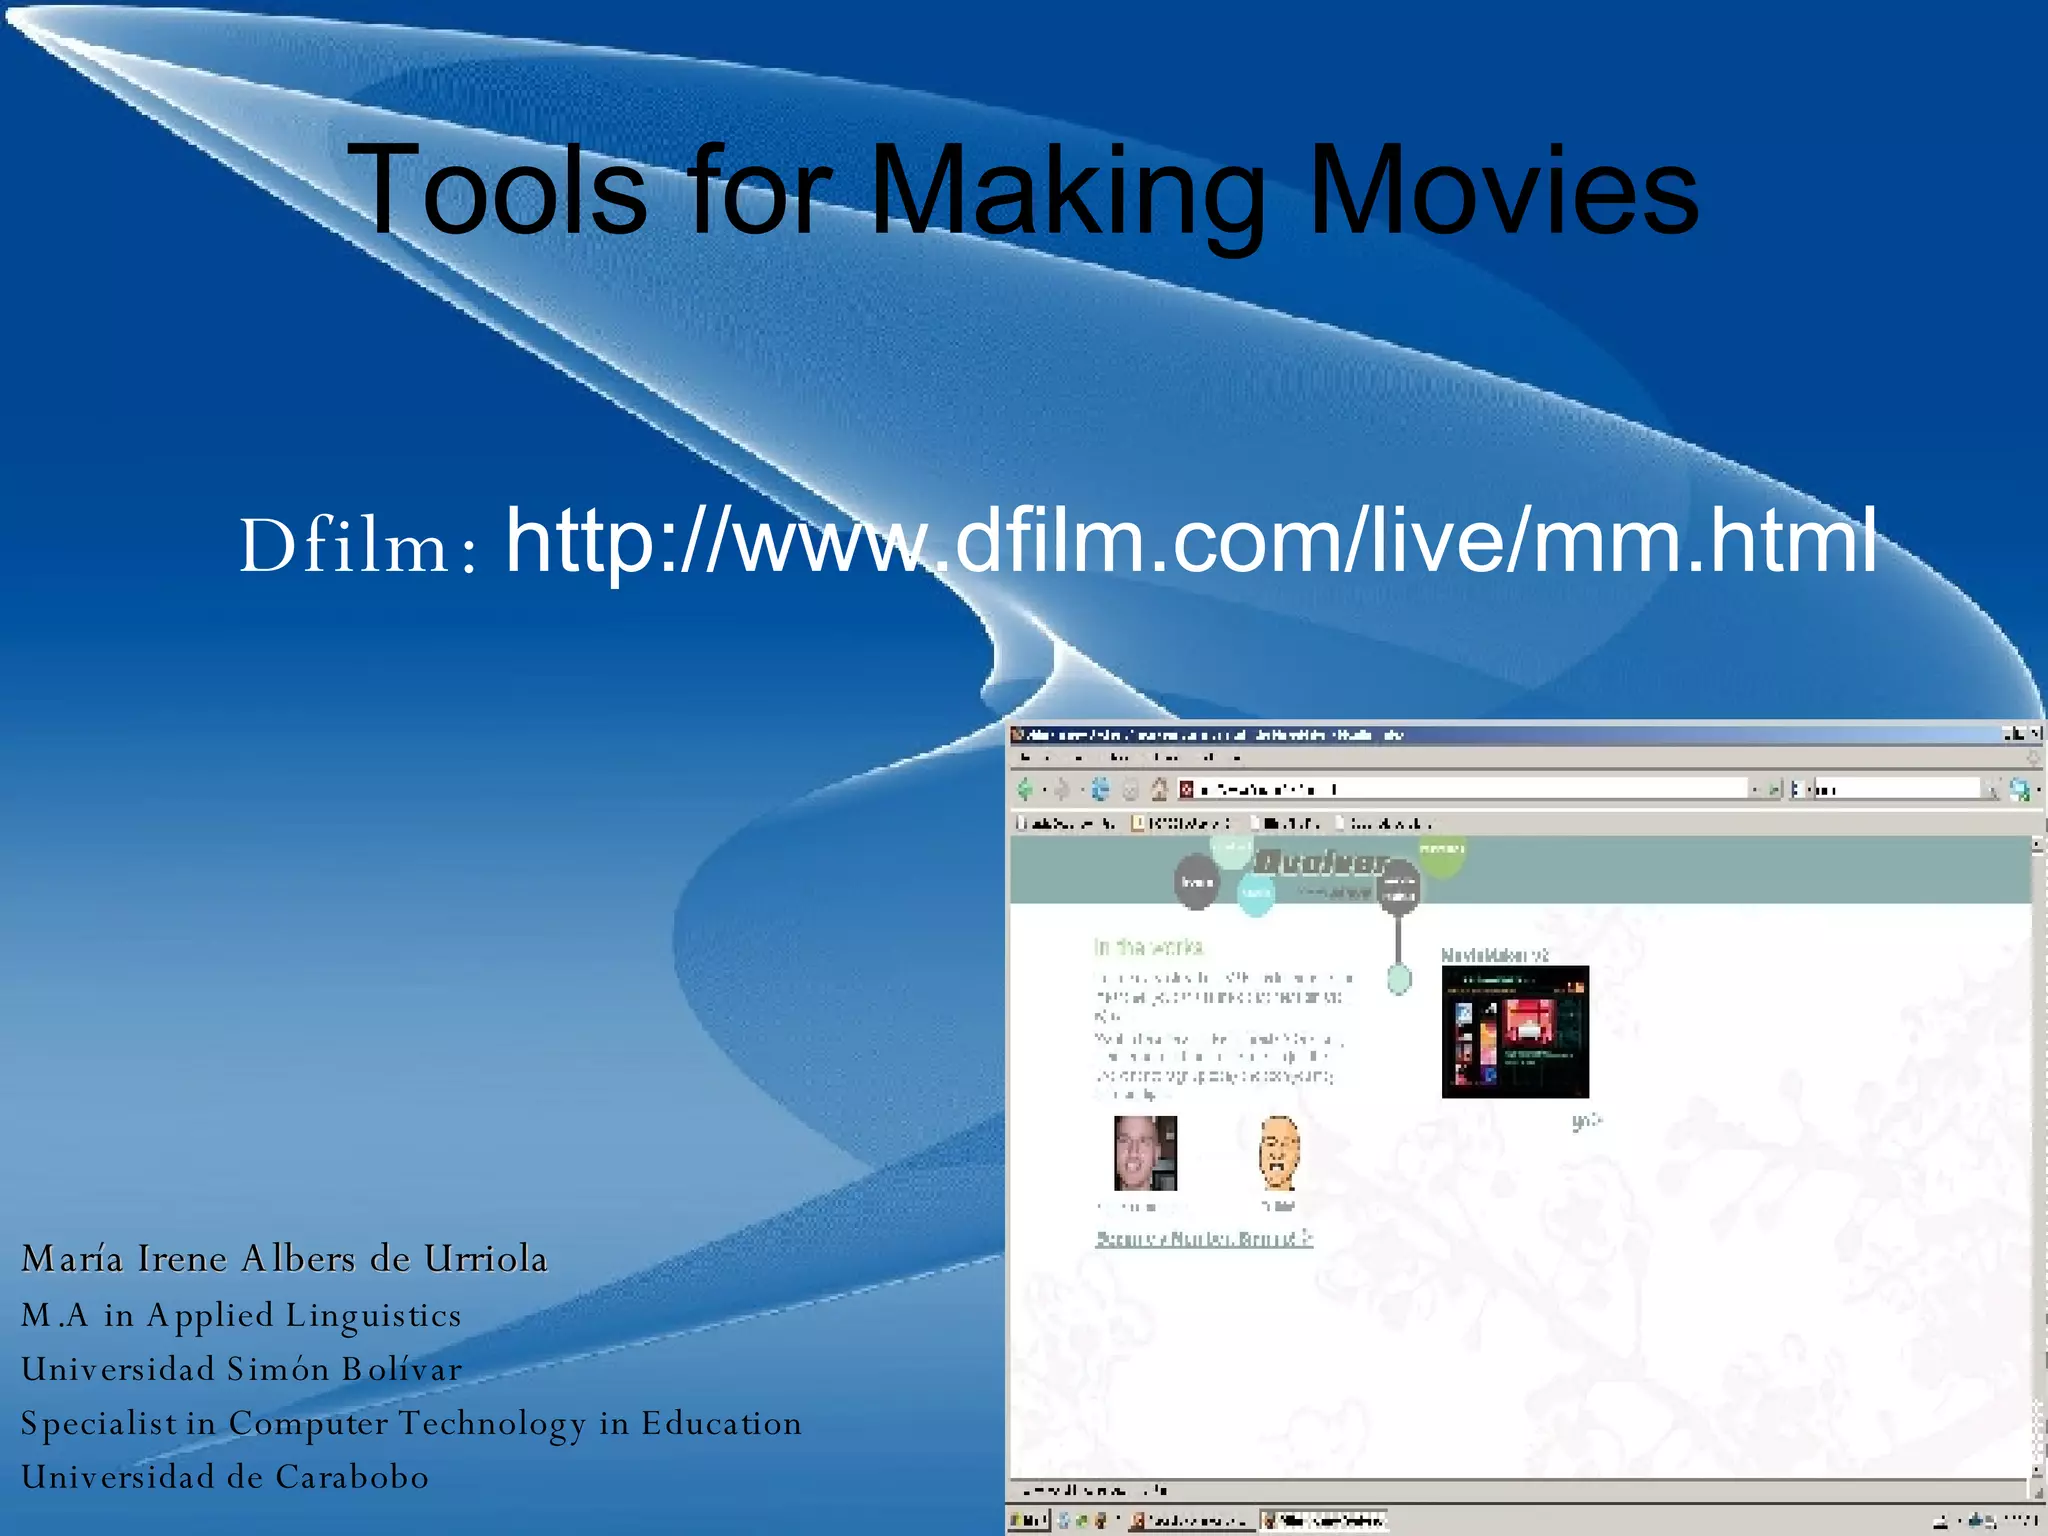The image size is (2048, 1536).
Task: Open the File menu in browser
Action: [x=1025, y=757]
